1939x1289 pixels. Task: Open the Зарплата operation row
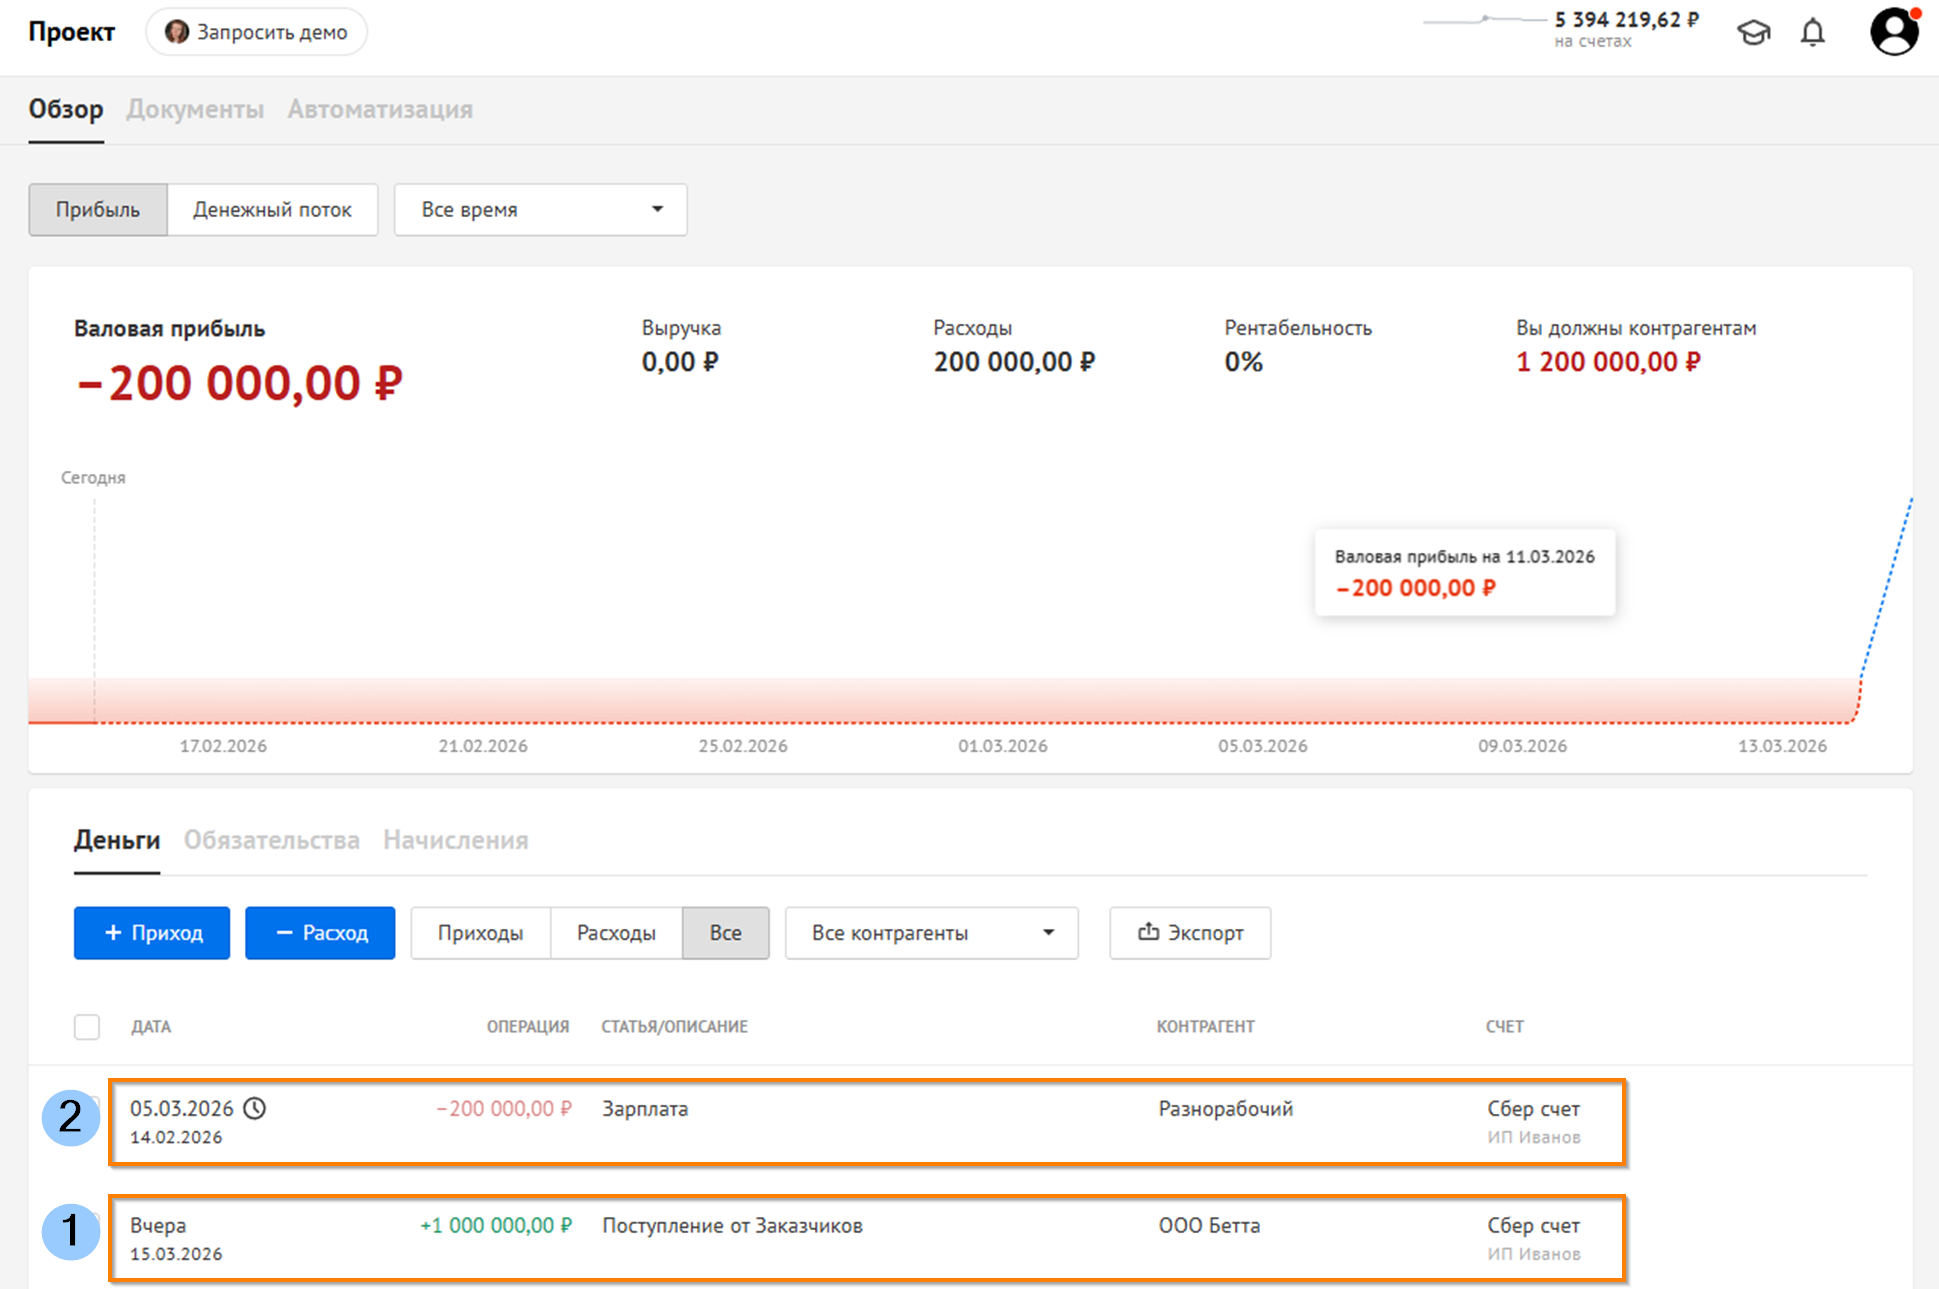[866, 1121]
